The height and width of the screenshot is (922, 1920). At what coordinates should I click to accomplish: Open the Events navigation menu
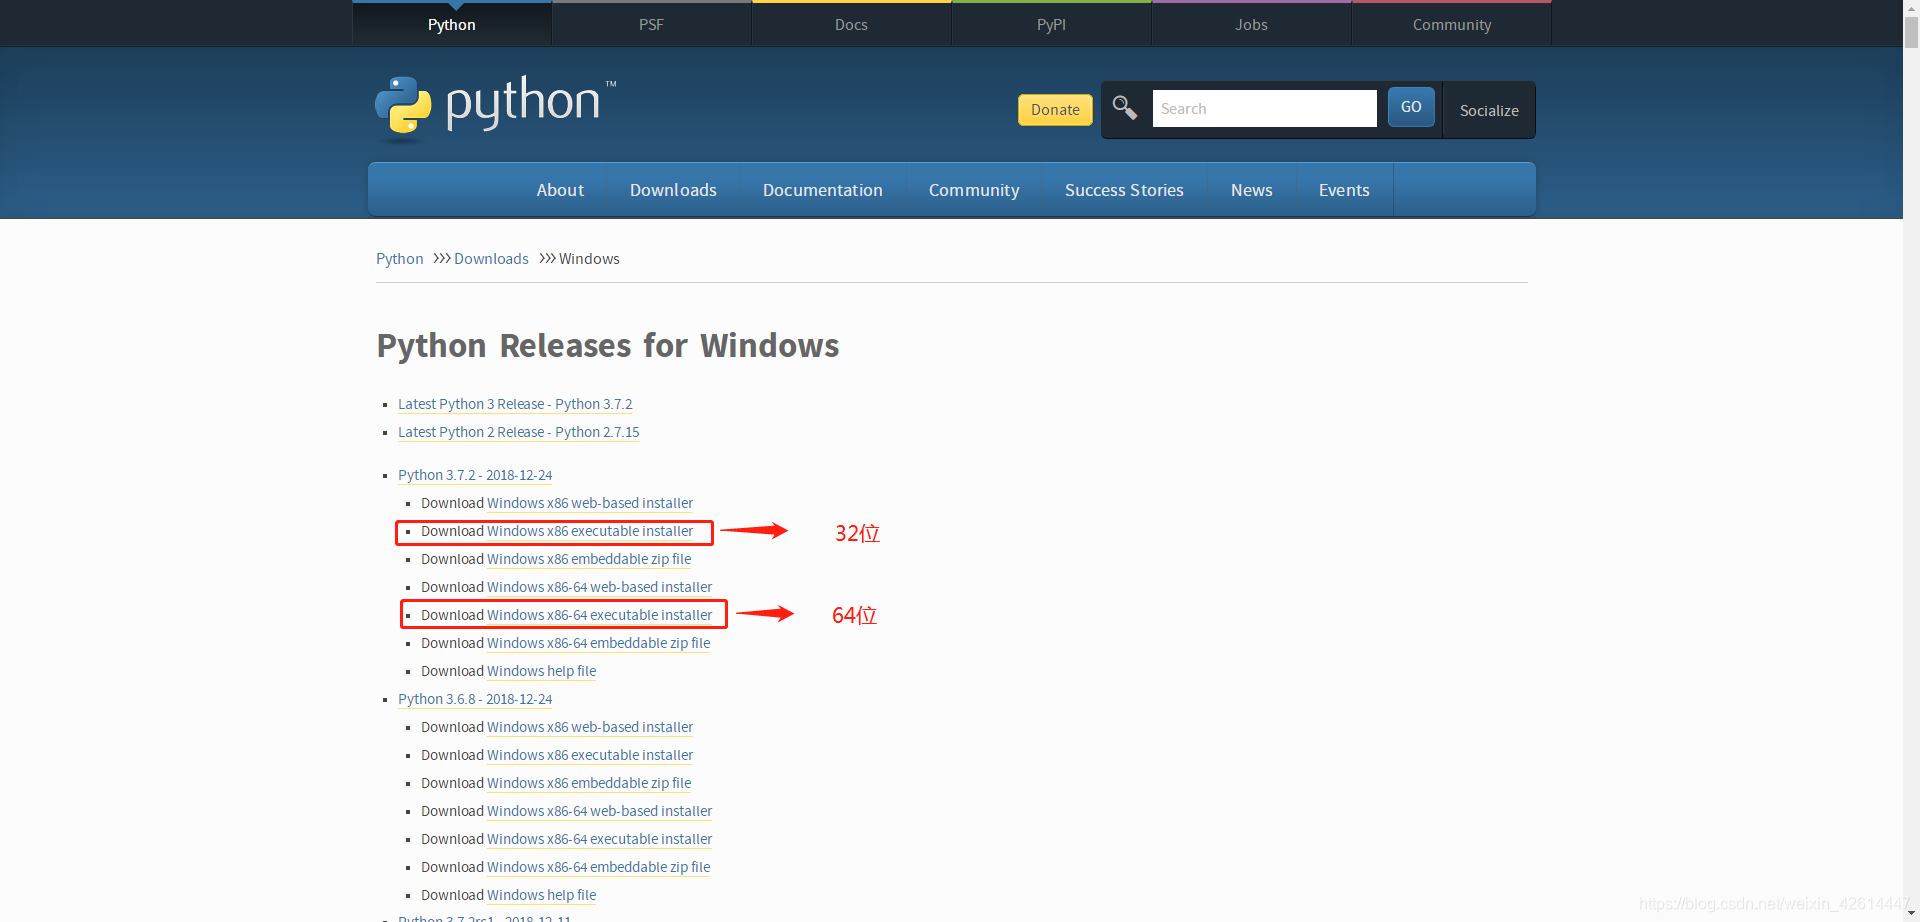point(1344,190)
